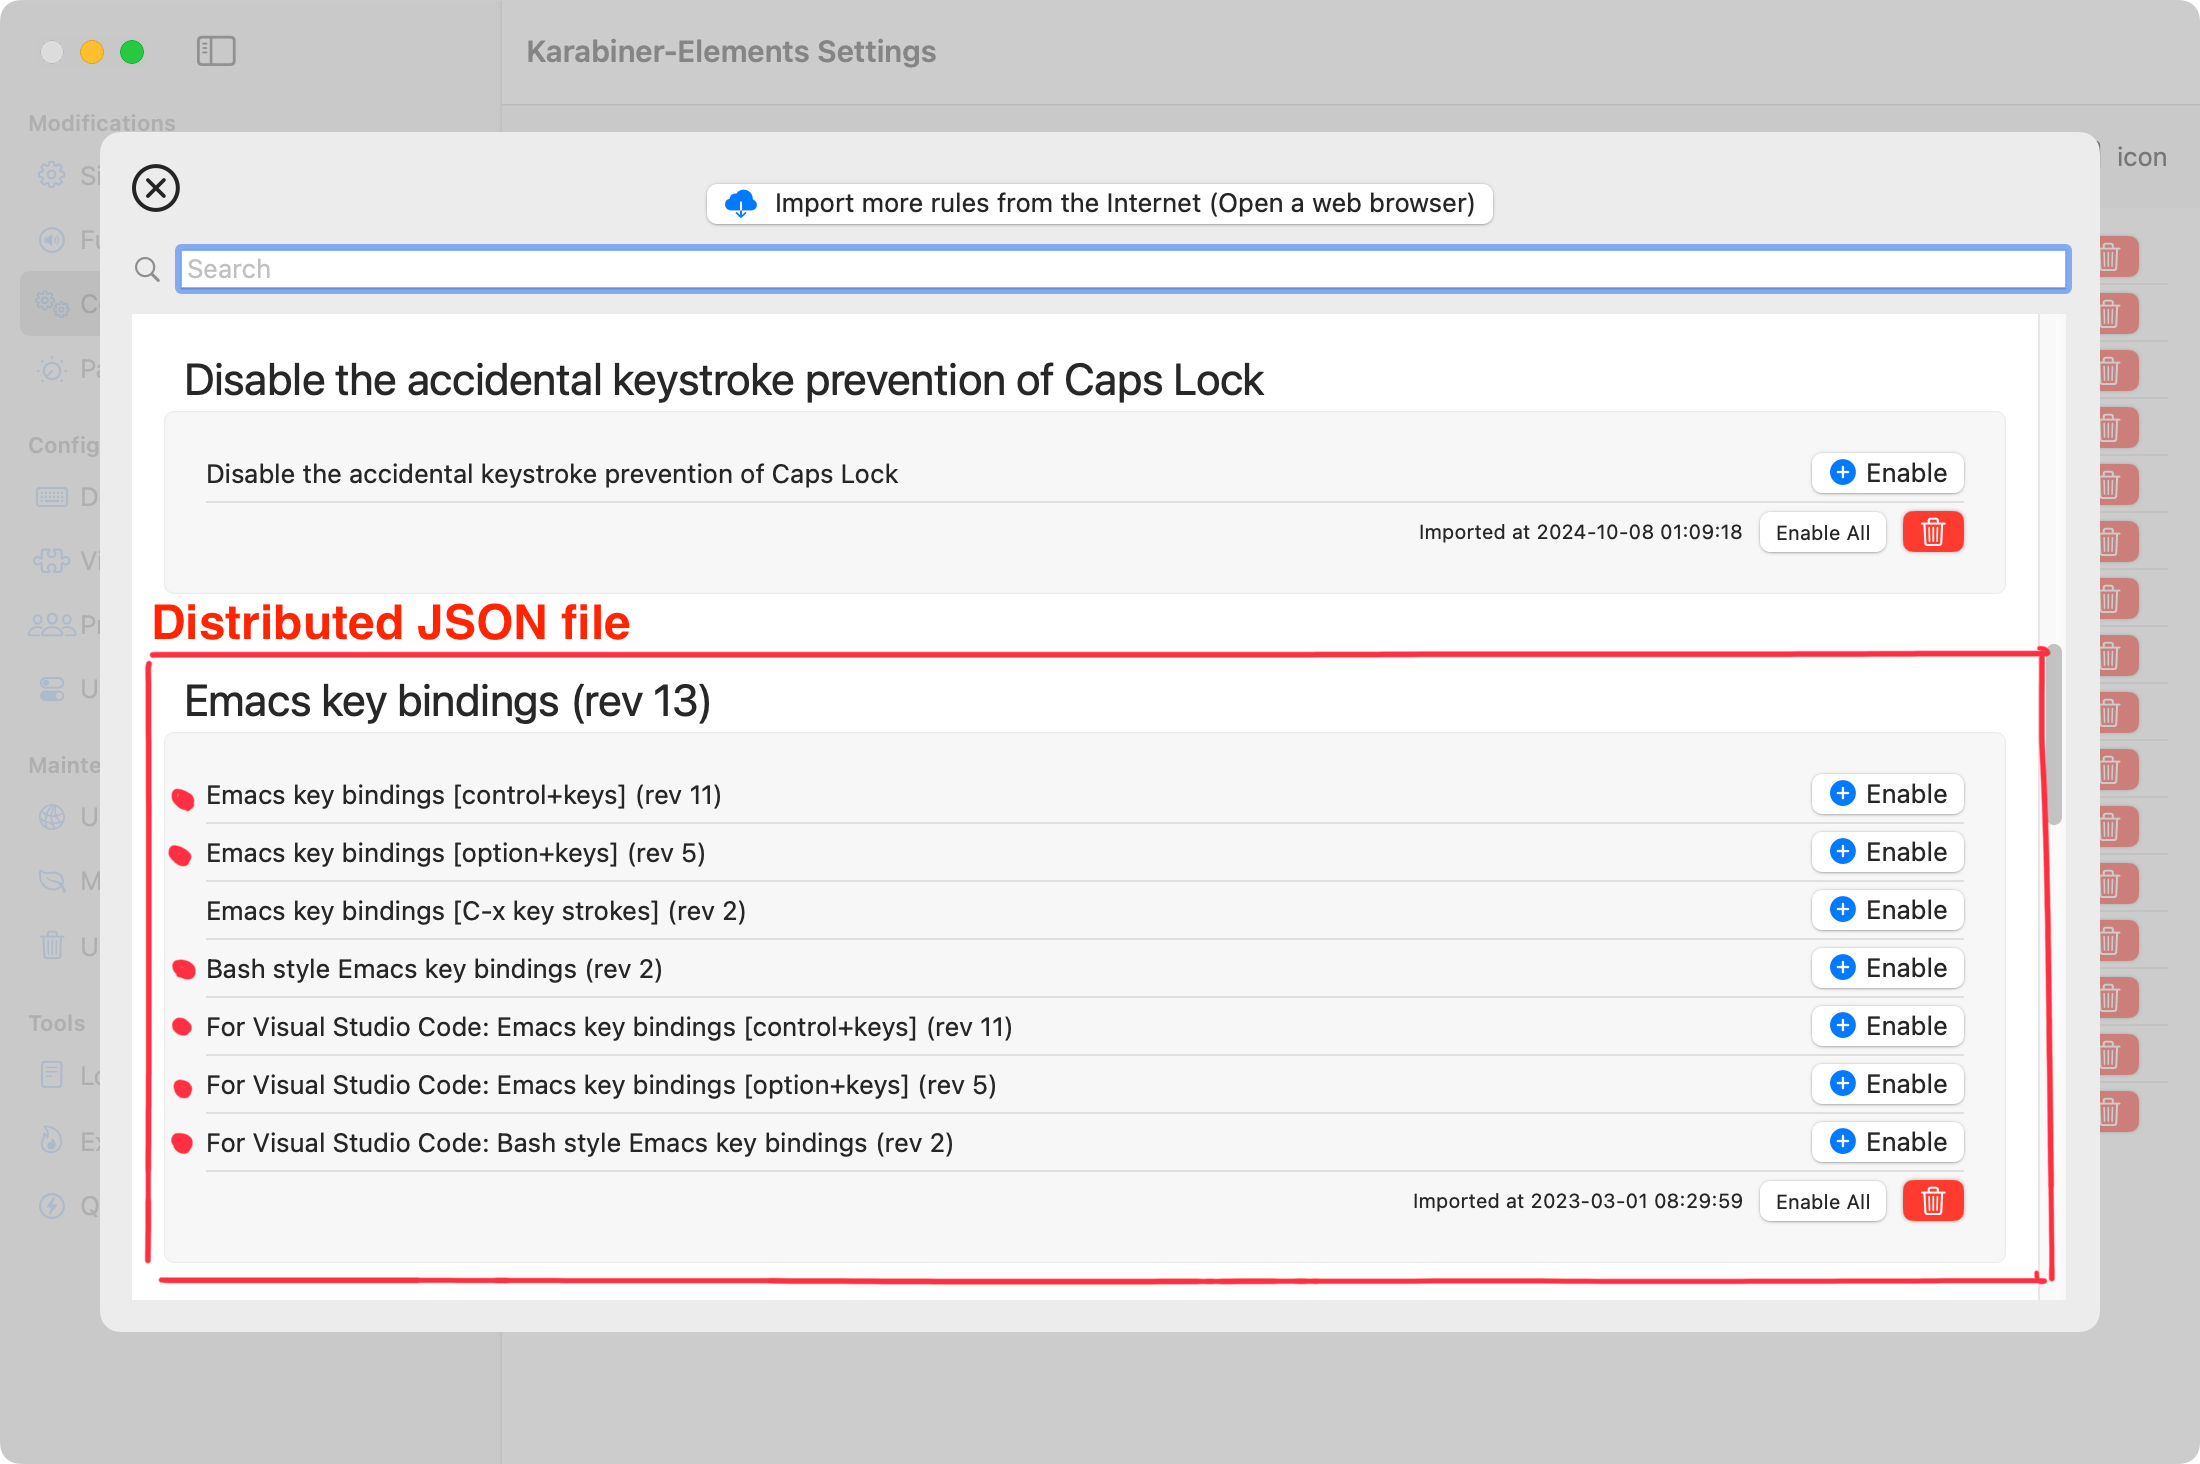Open Expert flame icon in sidebar
Screen dimensions: 2200x1464
point(52,1141)
